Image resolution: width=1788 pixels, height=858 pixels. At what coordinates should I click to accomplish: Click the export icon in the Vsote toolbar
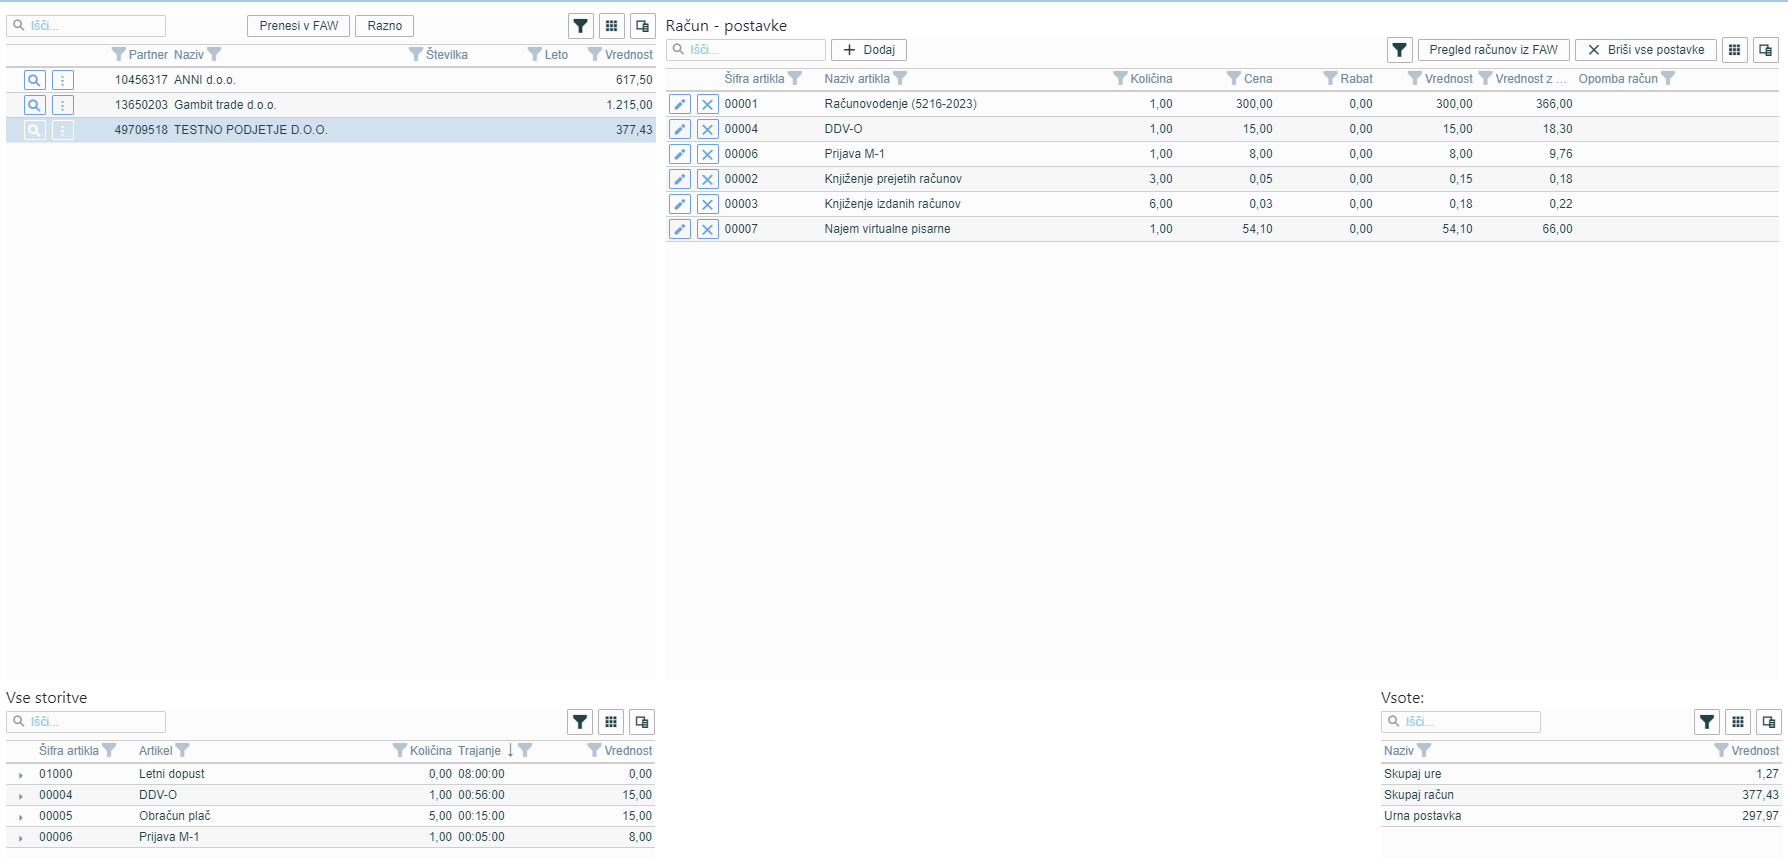(1769, 722)
